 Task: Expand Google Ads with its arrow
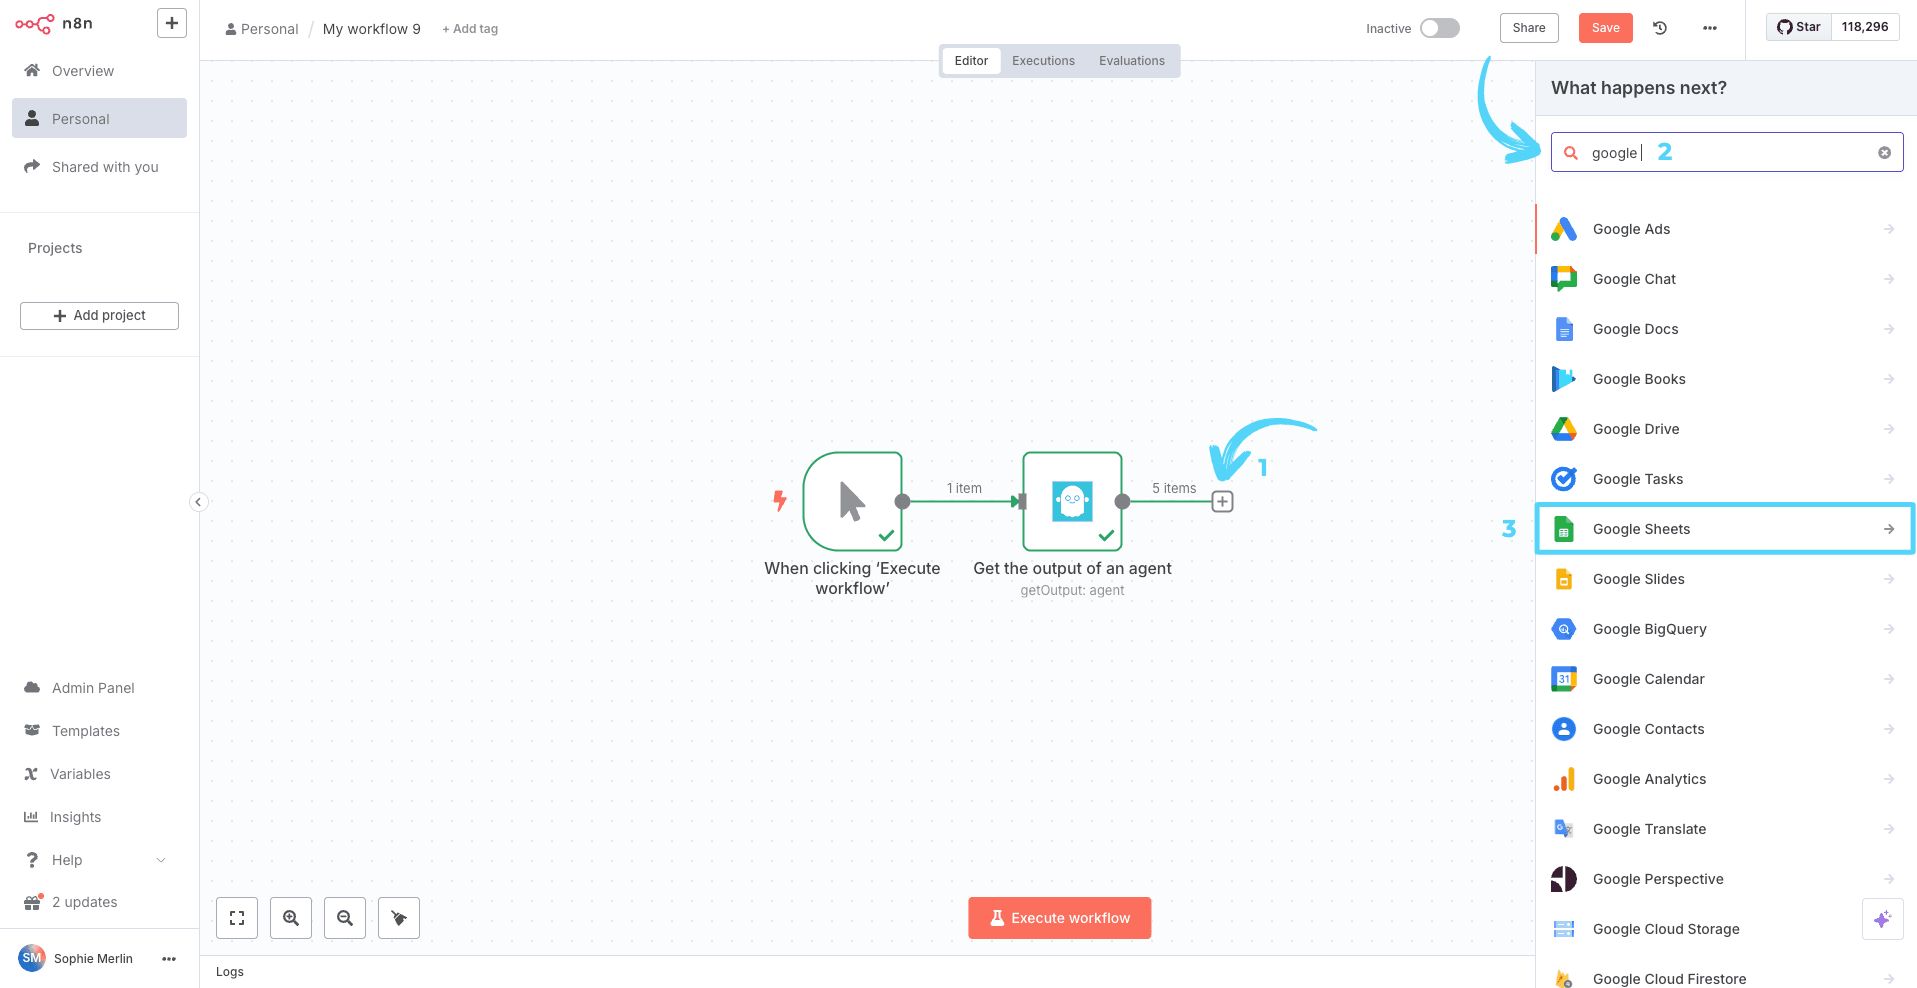pyautogui.click(x=1889, y=229)
